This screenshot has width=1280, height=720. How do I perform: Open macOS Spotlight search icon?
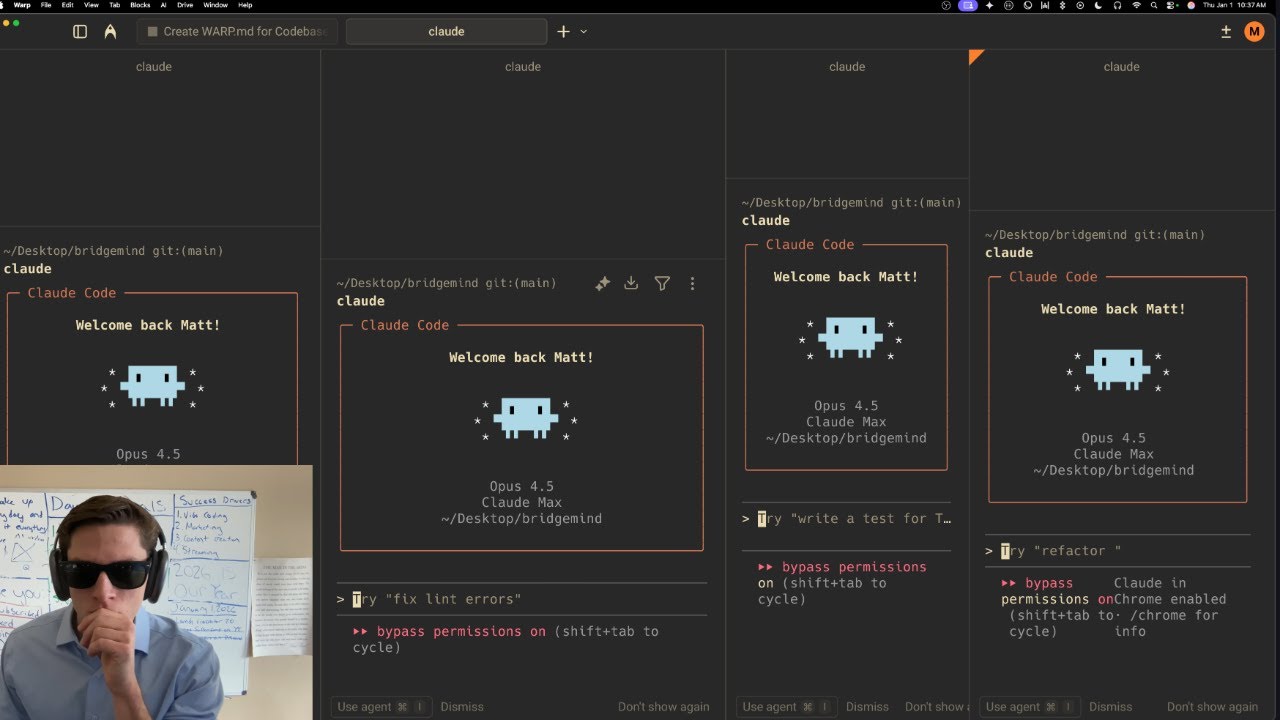point(1154,5)
